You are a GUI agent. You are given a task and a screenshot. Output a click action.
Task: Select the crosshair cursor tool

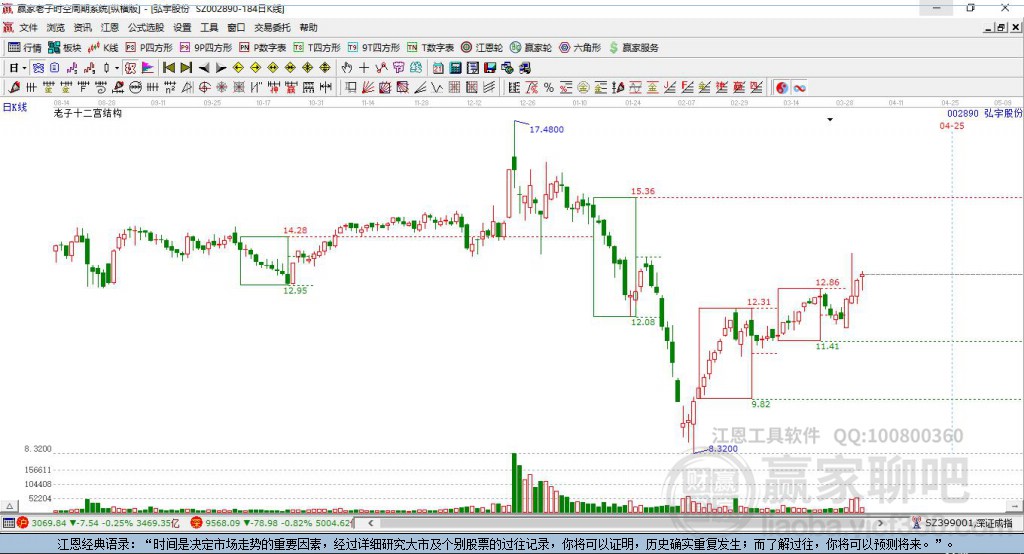pyautogui.click(x=364, y=68)
